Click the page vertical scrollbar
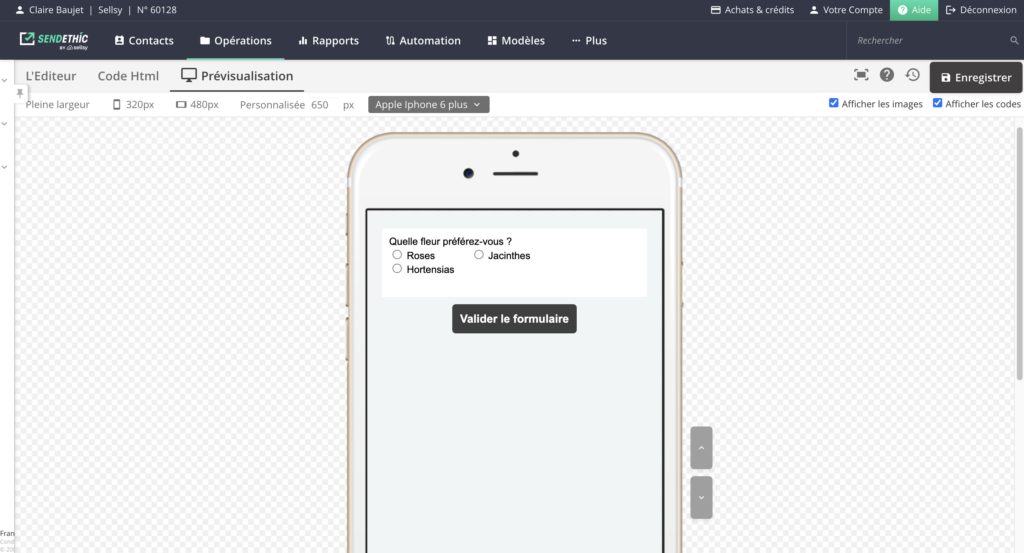The width and height of the screenshot is (1024, 553). coord(1019,253)
